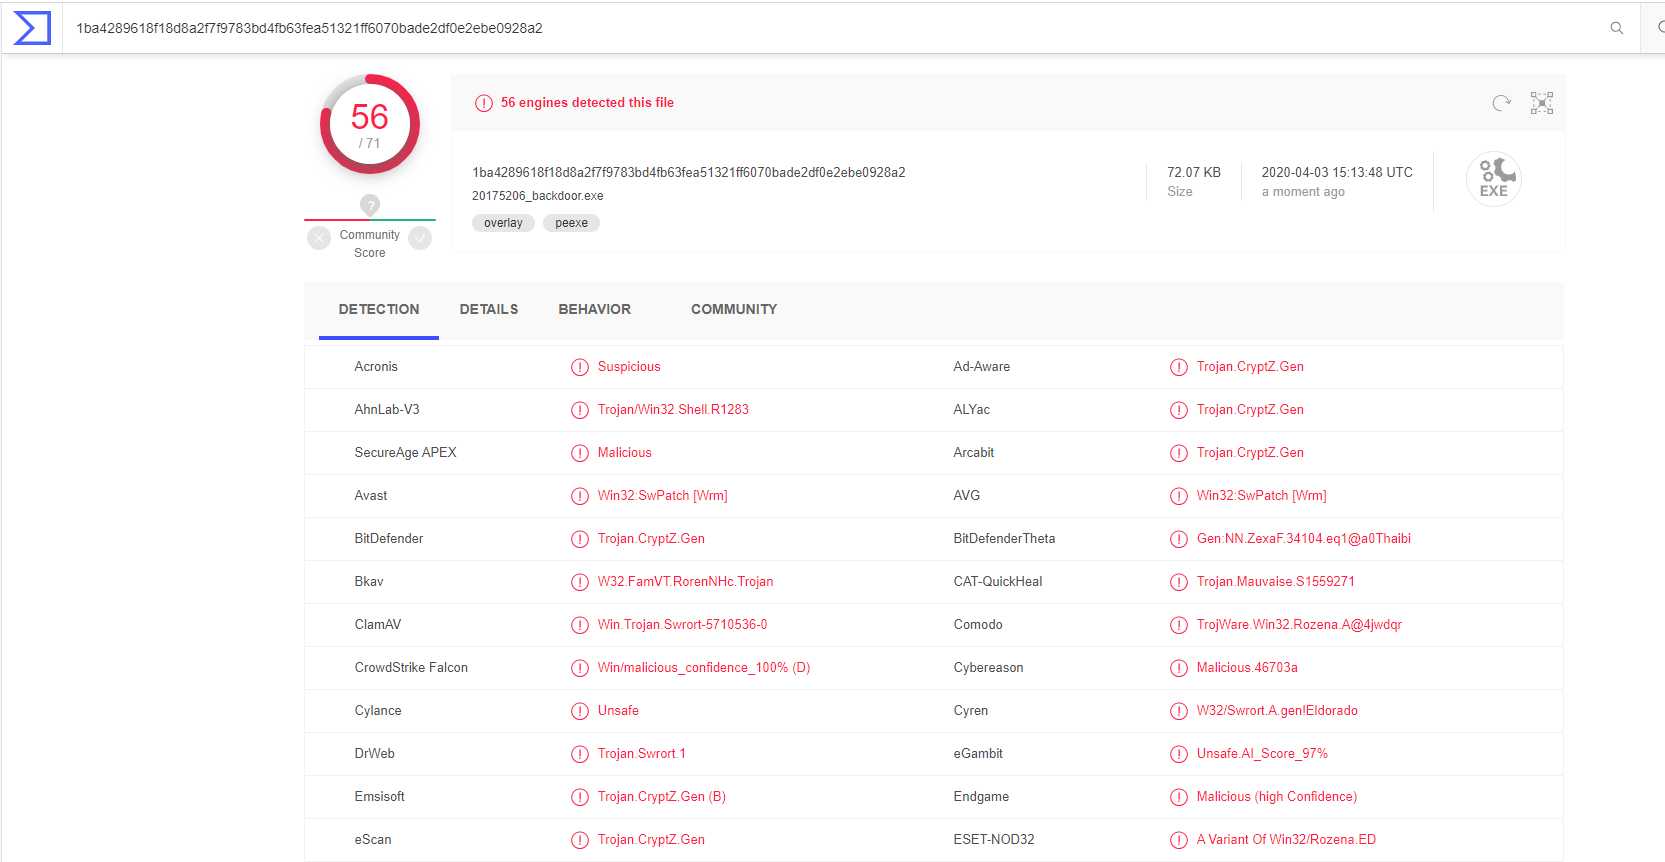1665x862 pixels.
Task: Click the Malicious (high Confidence) result
Action: [x=1277, y=796]
